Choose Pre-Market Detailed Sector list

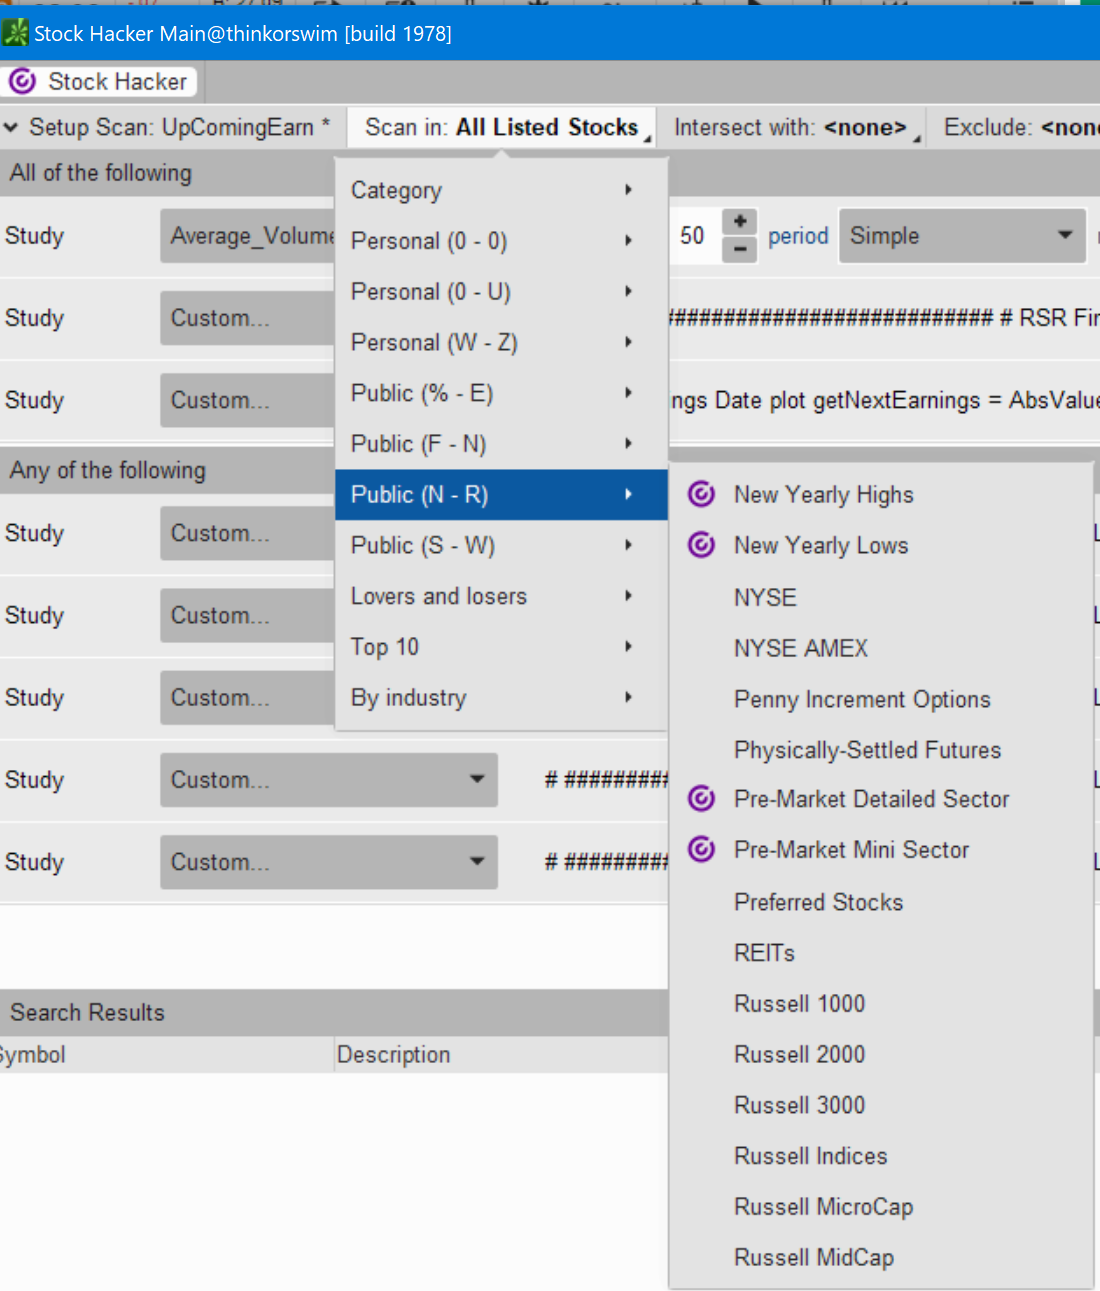881,799
